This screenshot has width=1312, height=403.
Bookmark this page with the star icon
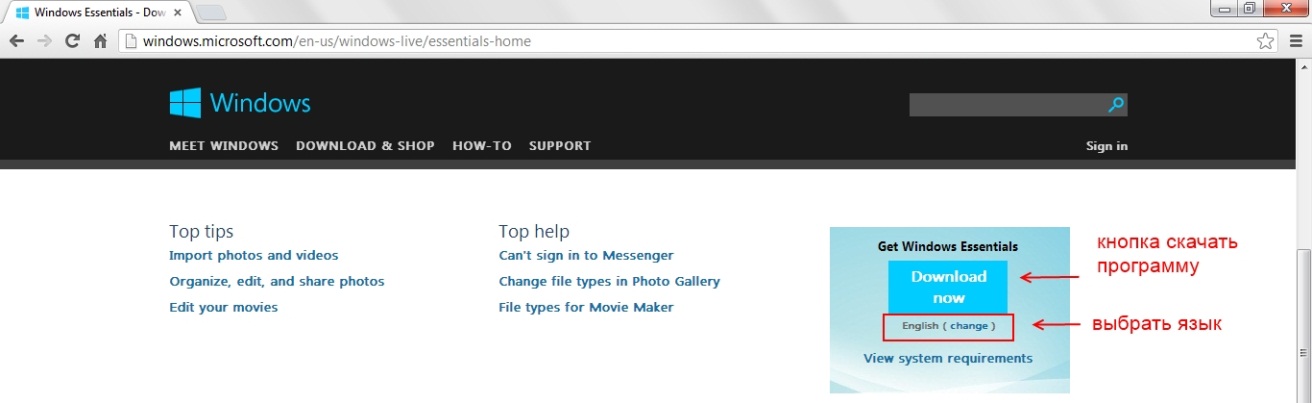coord(1265,41)
